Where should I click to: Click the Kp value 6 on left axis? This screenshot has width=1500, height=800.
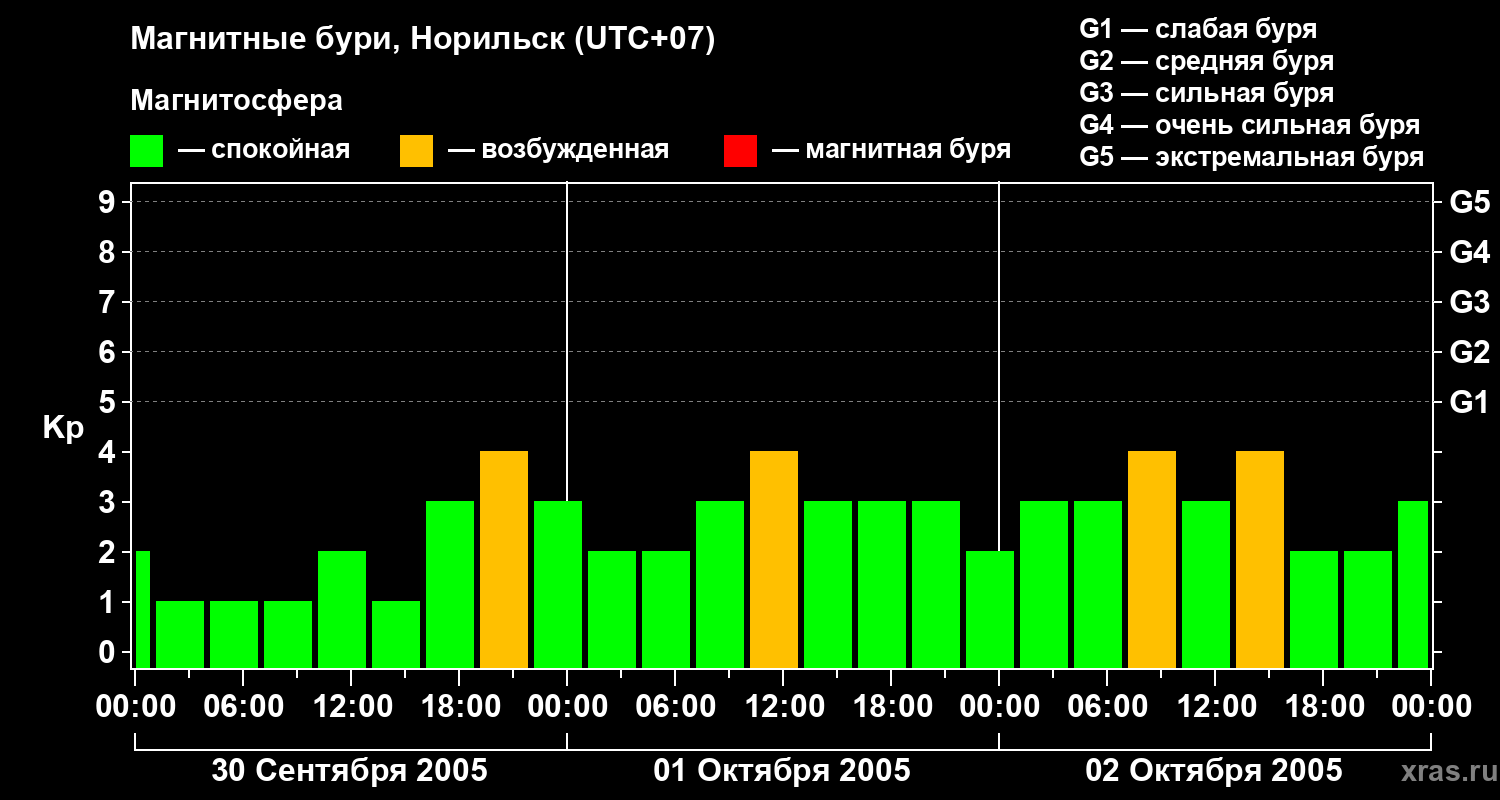coord(109,352)
